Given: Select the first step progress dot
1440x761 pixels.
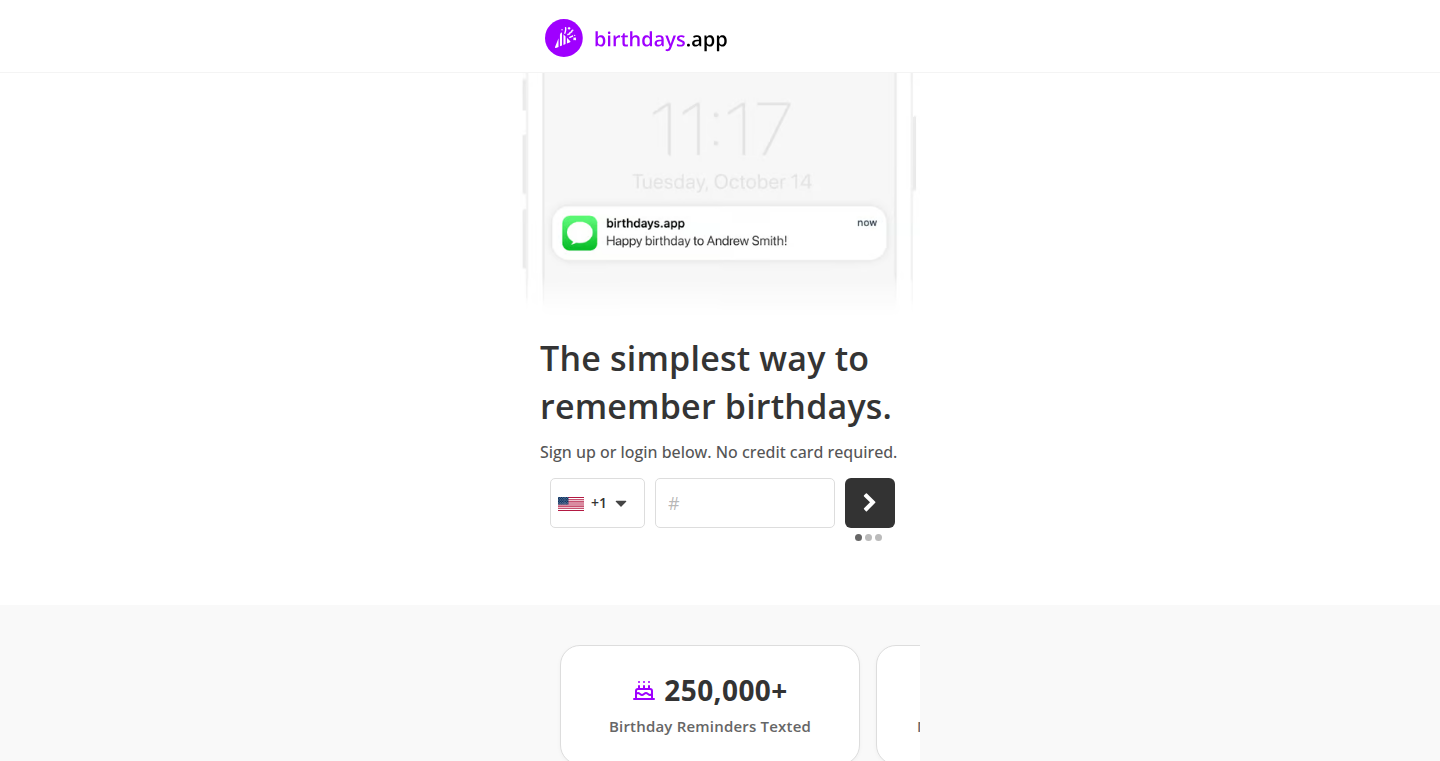Looking at the screenshot, I should pyautogui.click(x=859, y=538).
